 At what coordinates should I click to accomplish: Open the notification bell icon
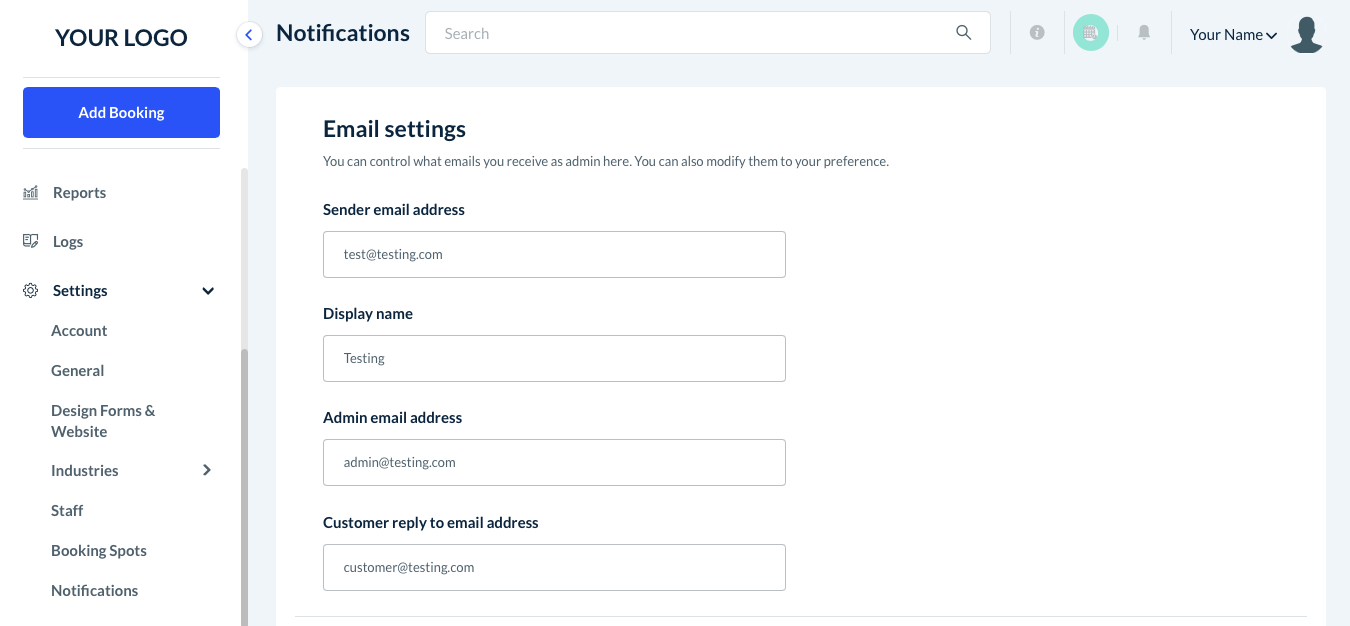coord(1144,33)
